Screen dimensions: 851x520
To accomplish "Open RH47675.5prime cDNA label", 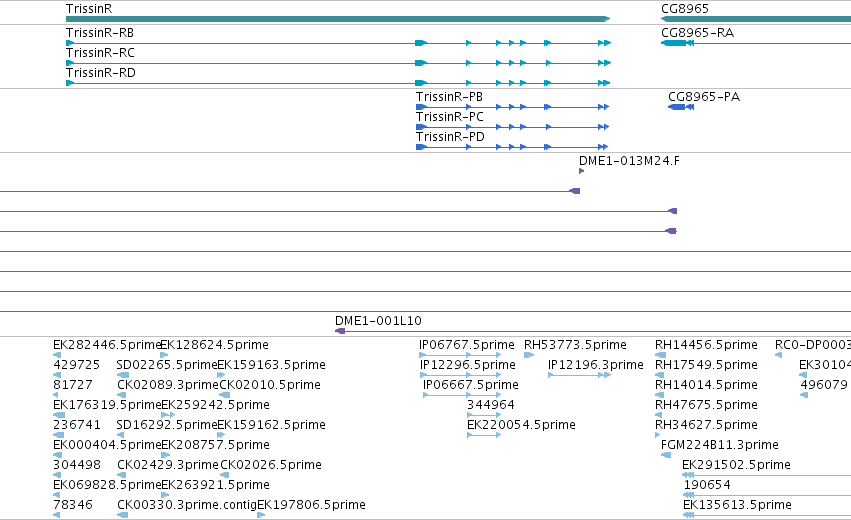I will point(706,405).
